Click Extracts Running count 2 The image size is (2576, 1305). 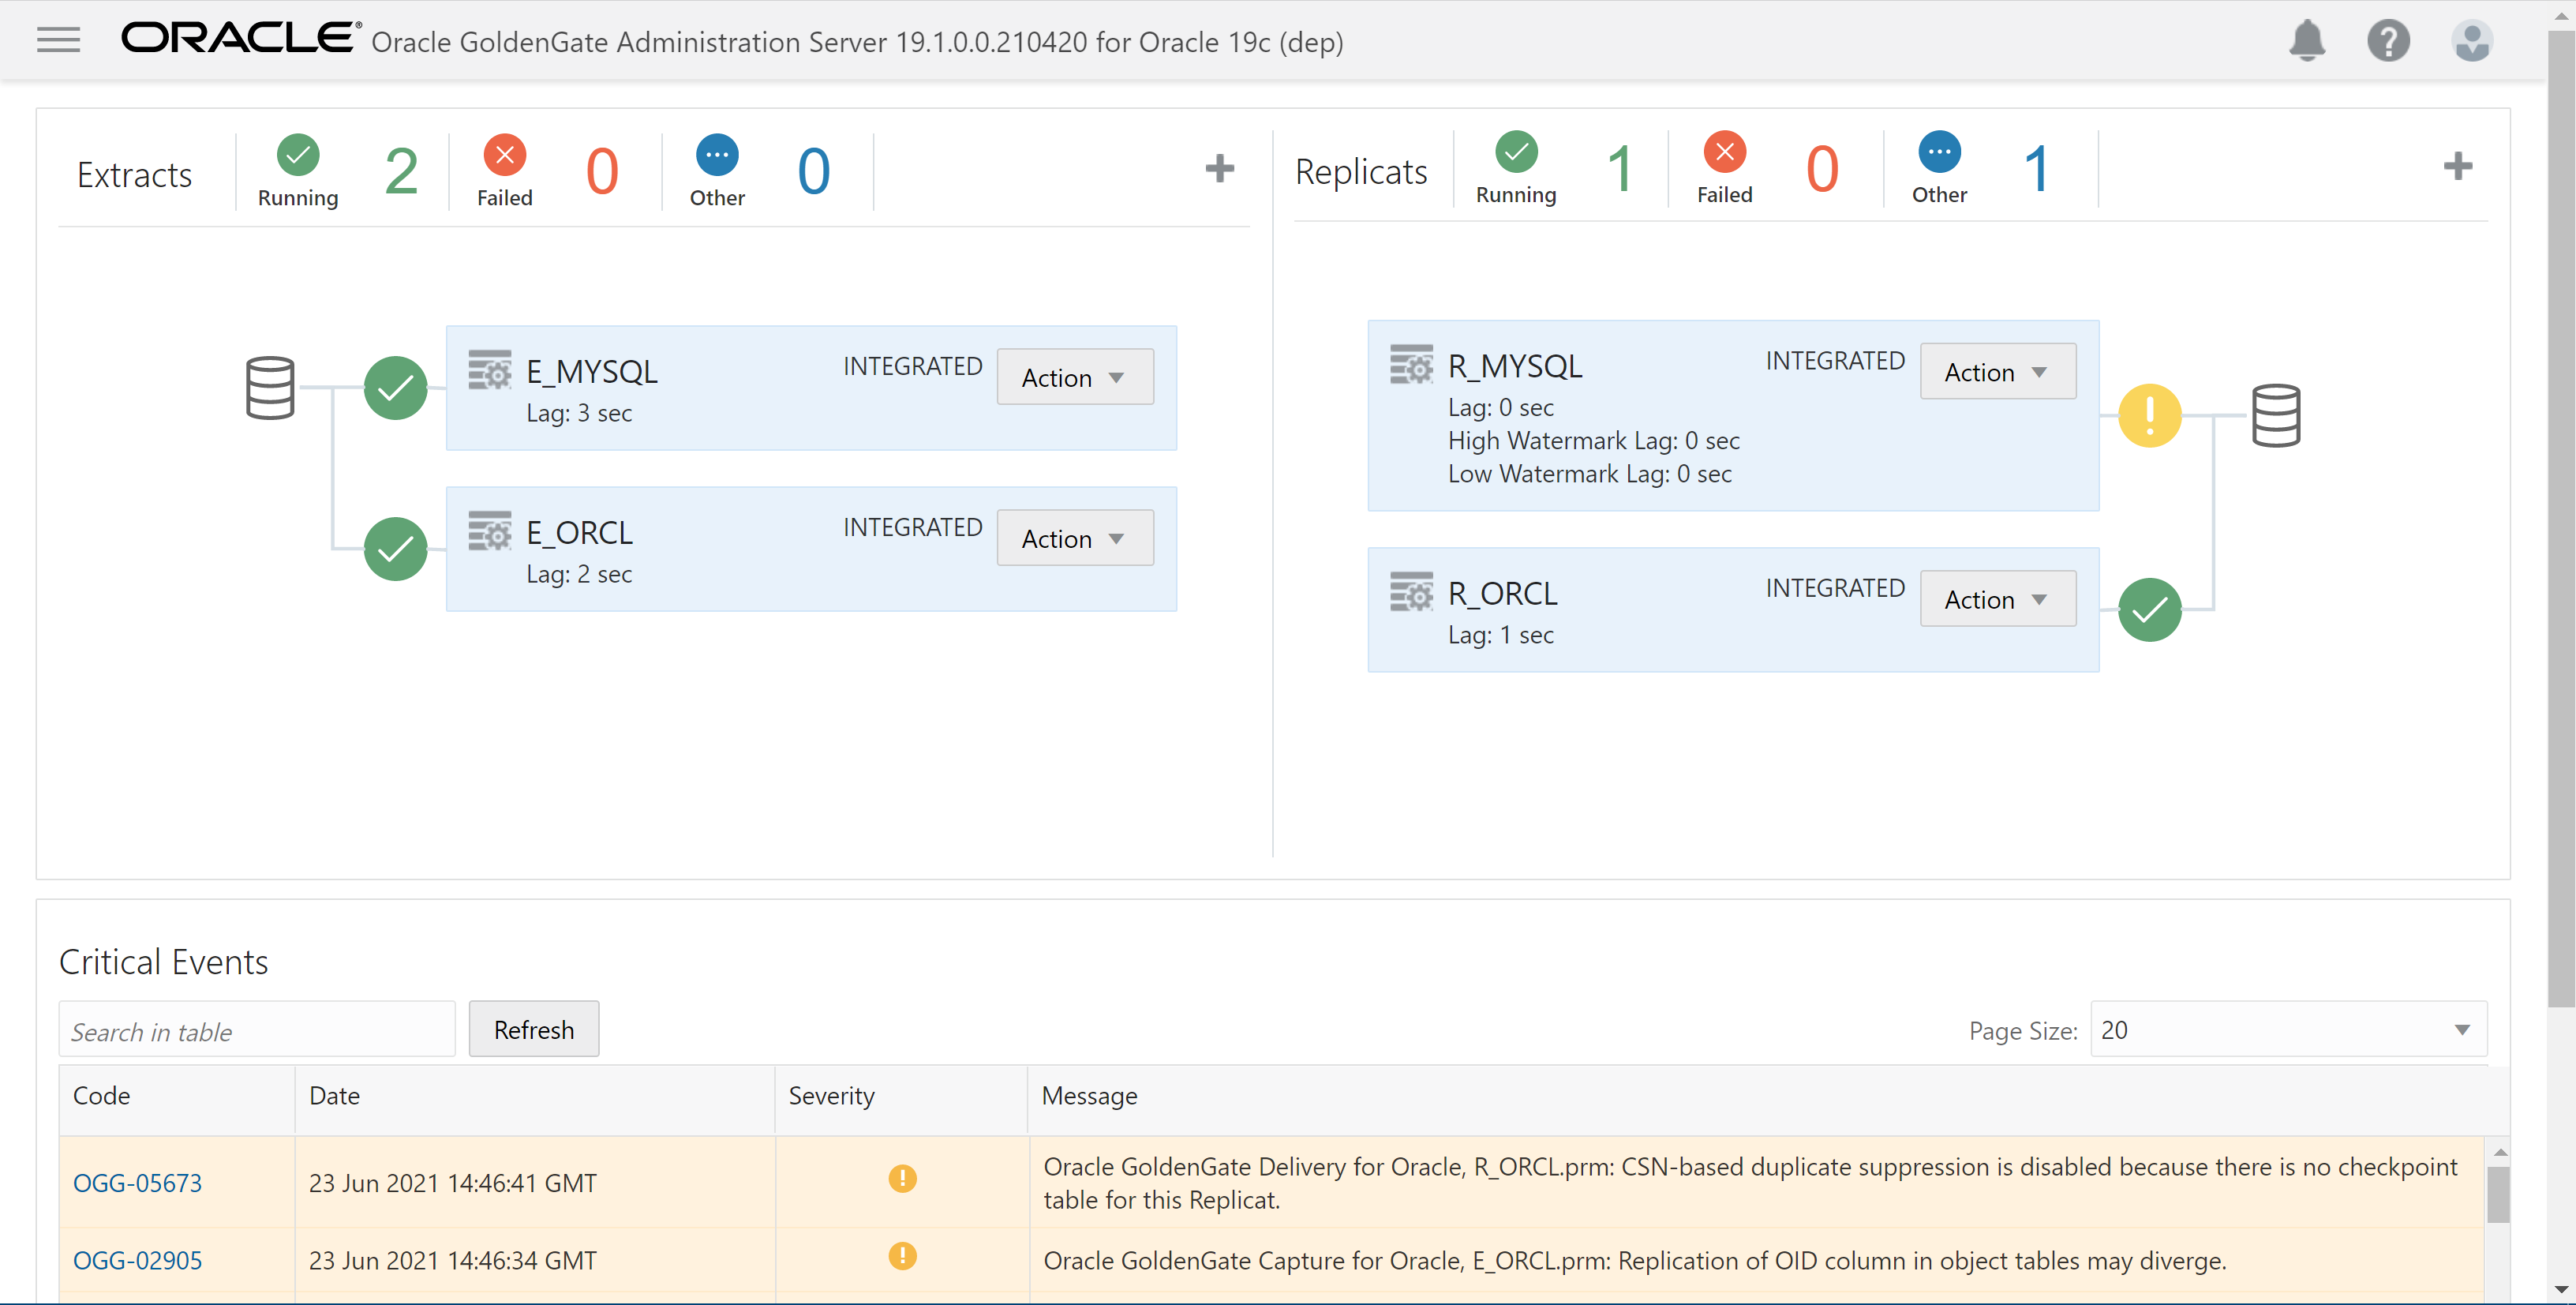(401, 170)
